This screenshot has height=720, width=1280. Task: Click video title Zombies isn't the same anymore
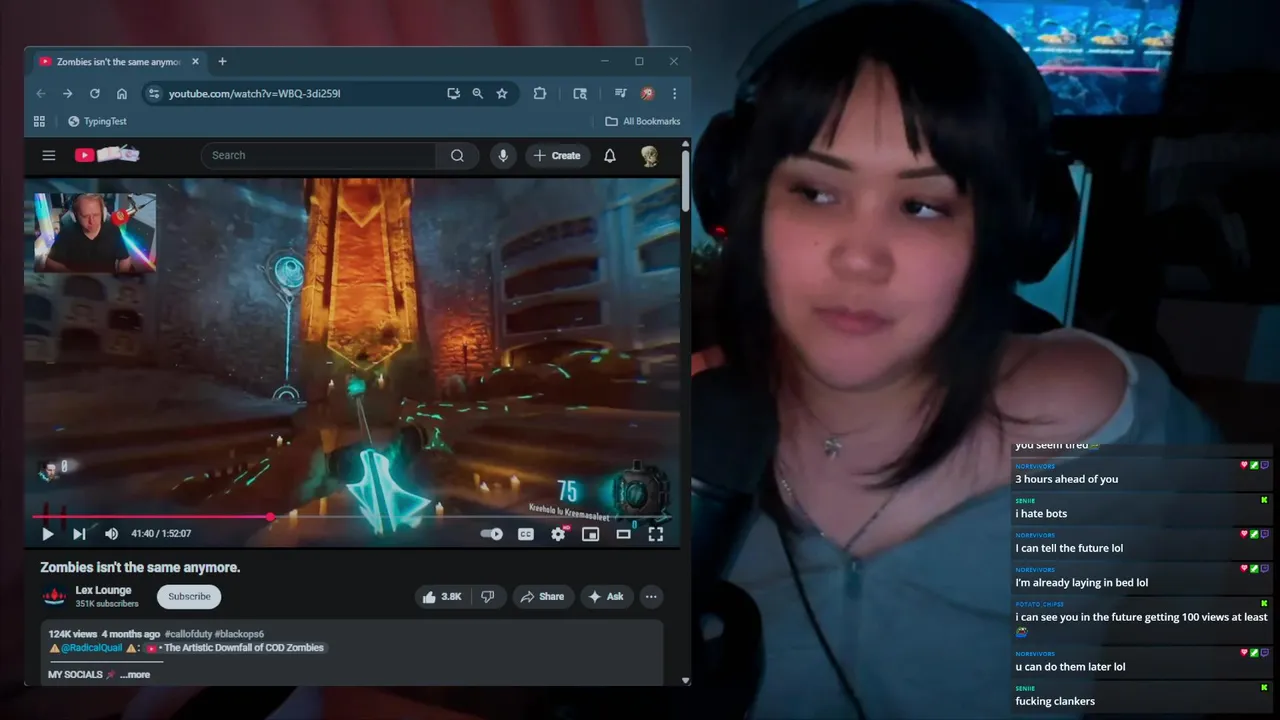(140, 567)
